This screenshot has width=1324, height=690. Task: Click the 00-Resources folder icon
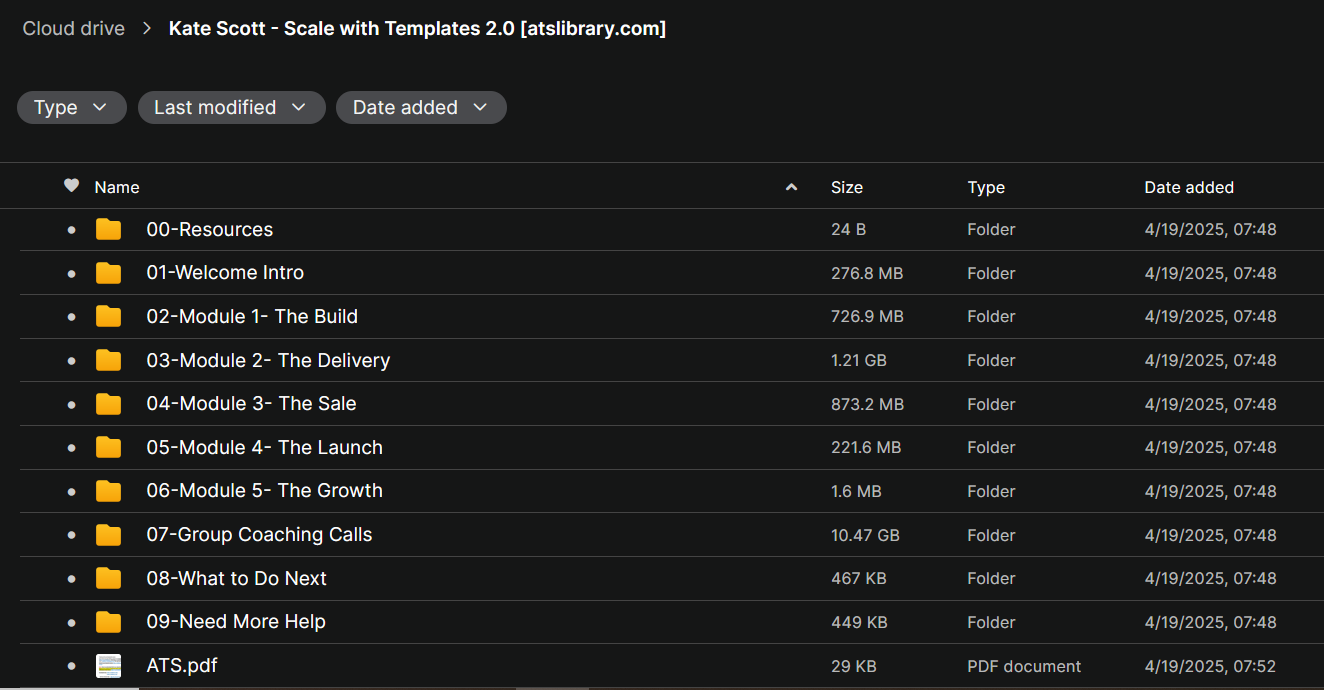pyautogui.click(x=108, y=230)
